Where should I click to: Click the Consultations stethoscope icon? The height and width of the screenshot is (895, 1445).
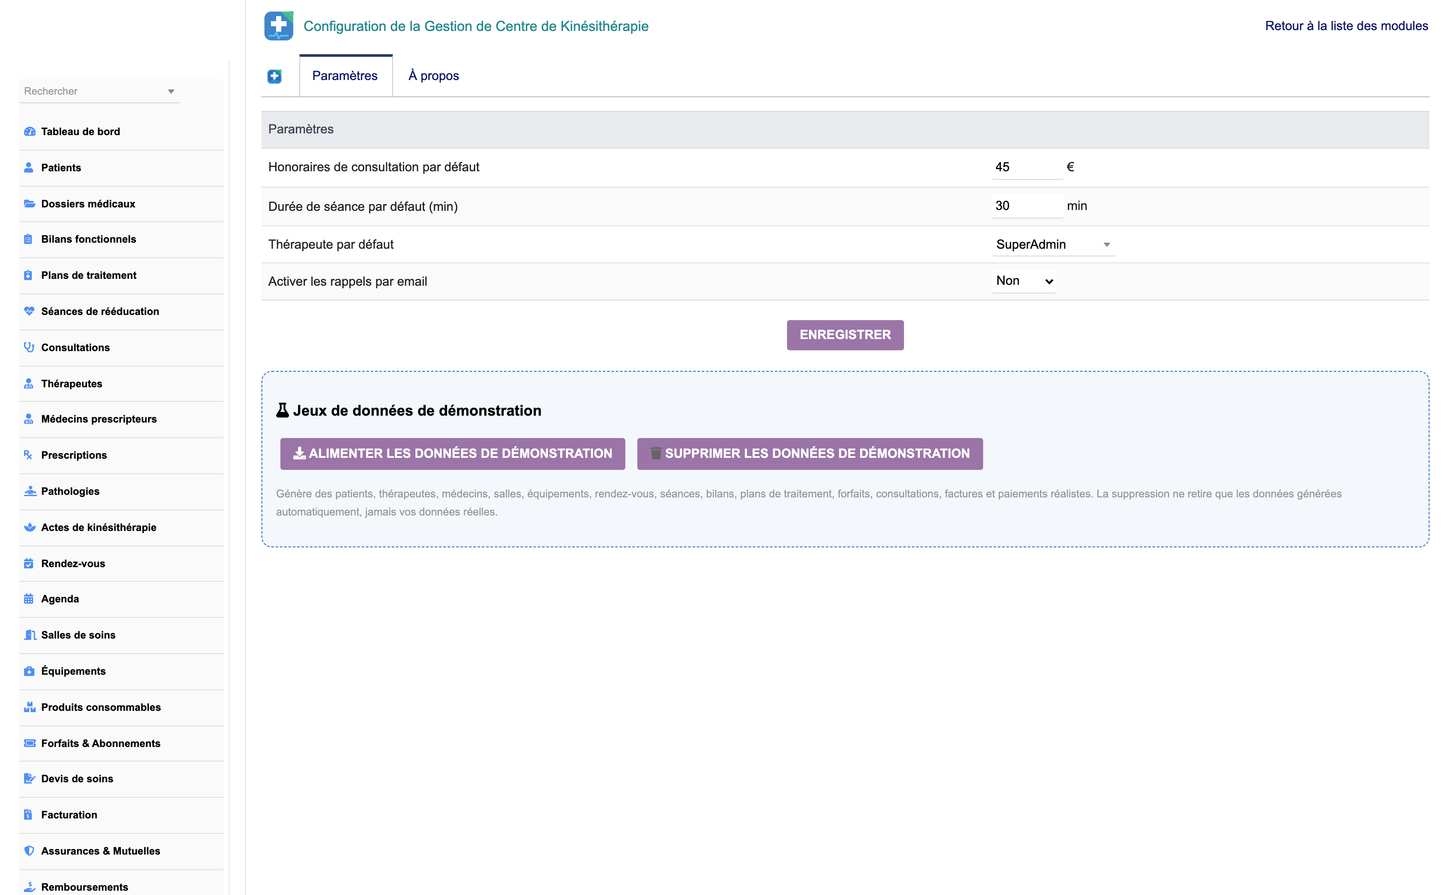pyautogui.click(x=29, y=348)
